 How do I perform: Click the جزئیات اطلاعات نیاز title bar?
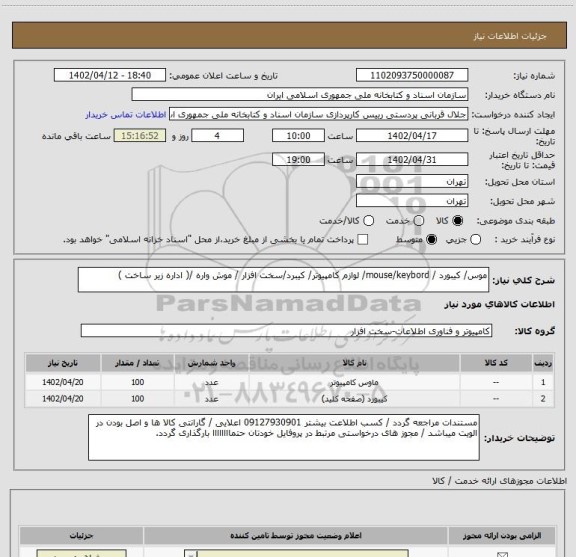tap(289, 35)
